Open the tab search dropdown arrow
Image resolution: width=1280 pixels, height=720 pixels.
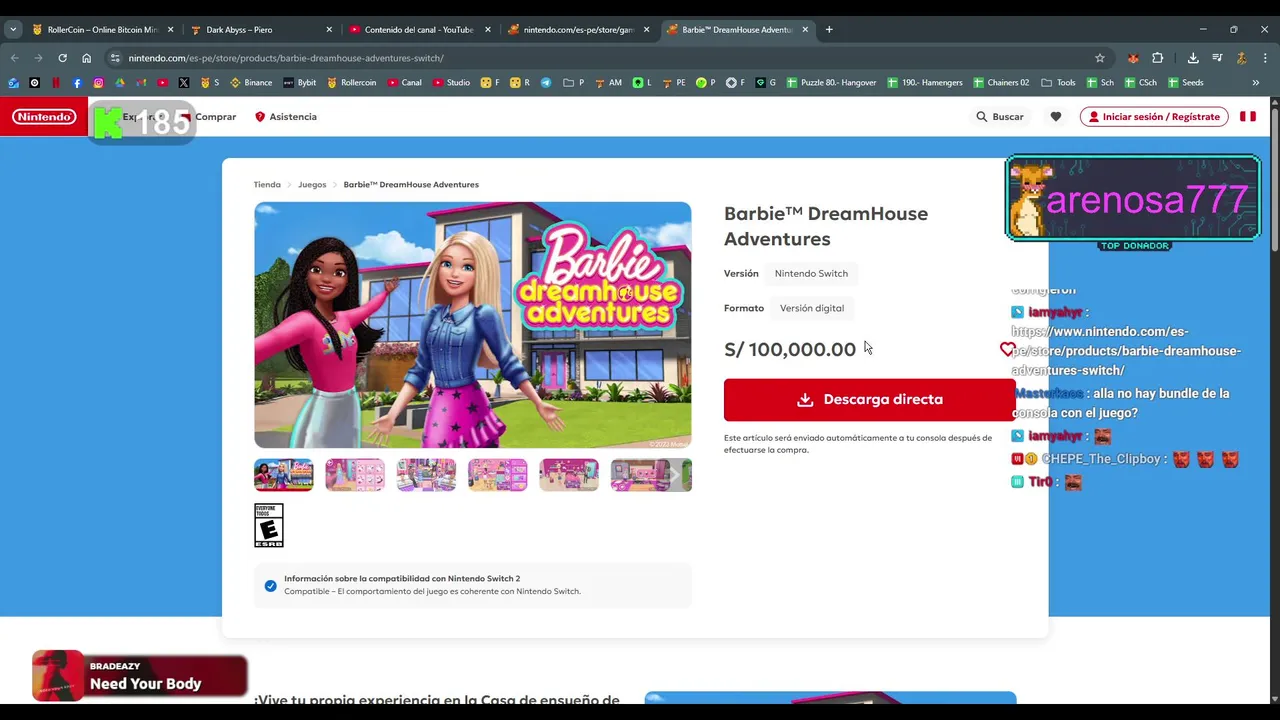(13, 29)
